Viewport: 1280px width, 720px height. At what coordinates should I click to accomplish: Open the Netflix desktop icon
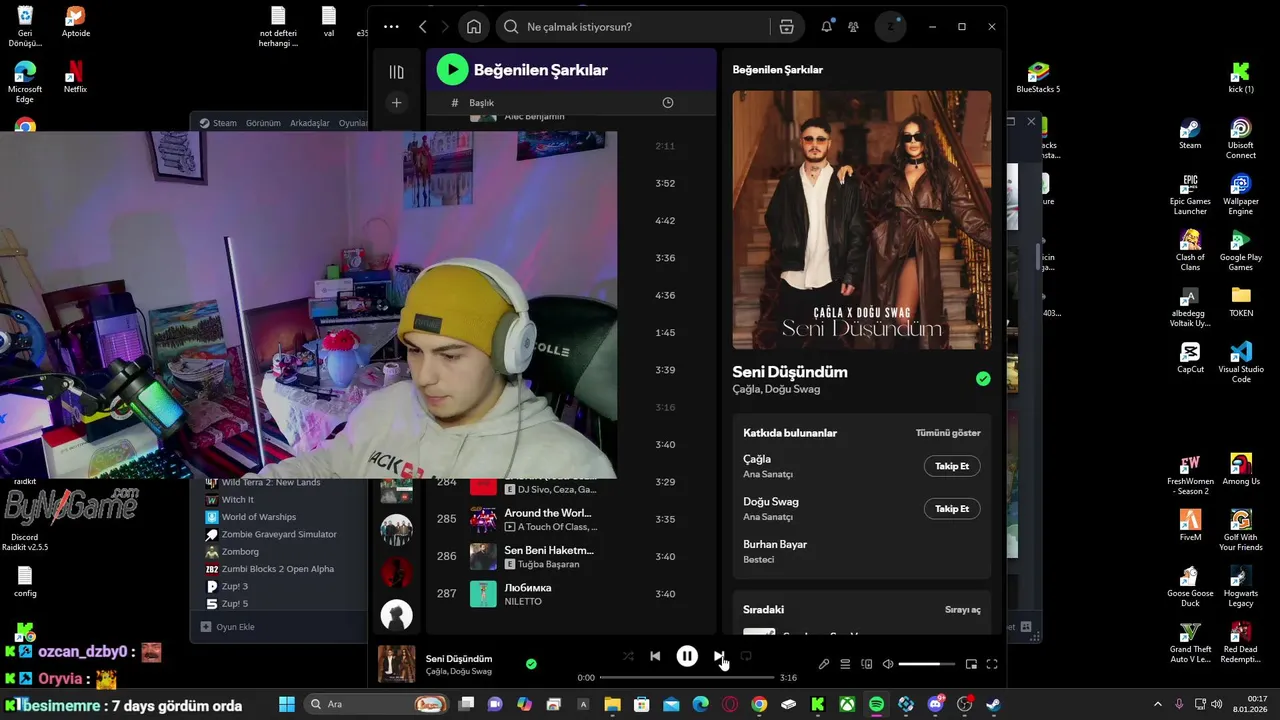click(x=75, y=78)
